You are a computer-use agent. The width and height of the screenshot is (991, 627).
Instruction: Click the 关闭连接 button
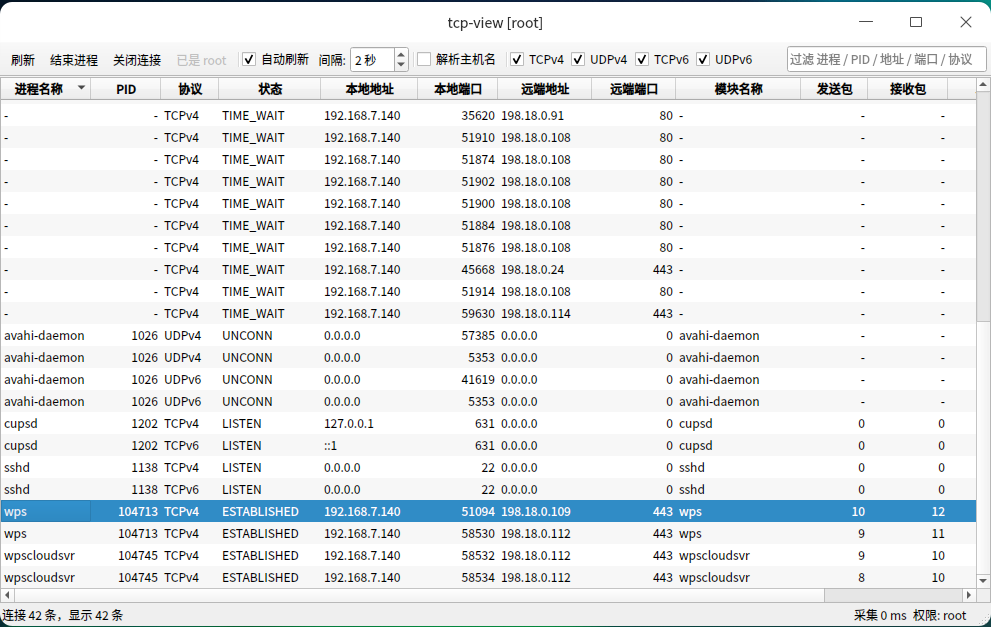[x=137, y=60]
